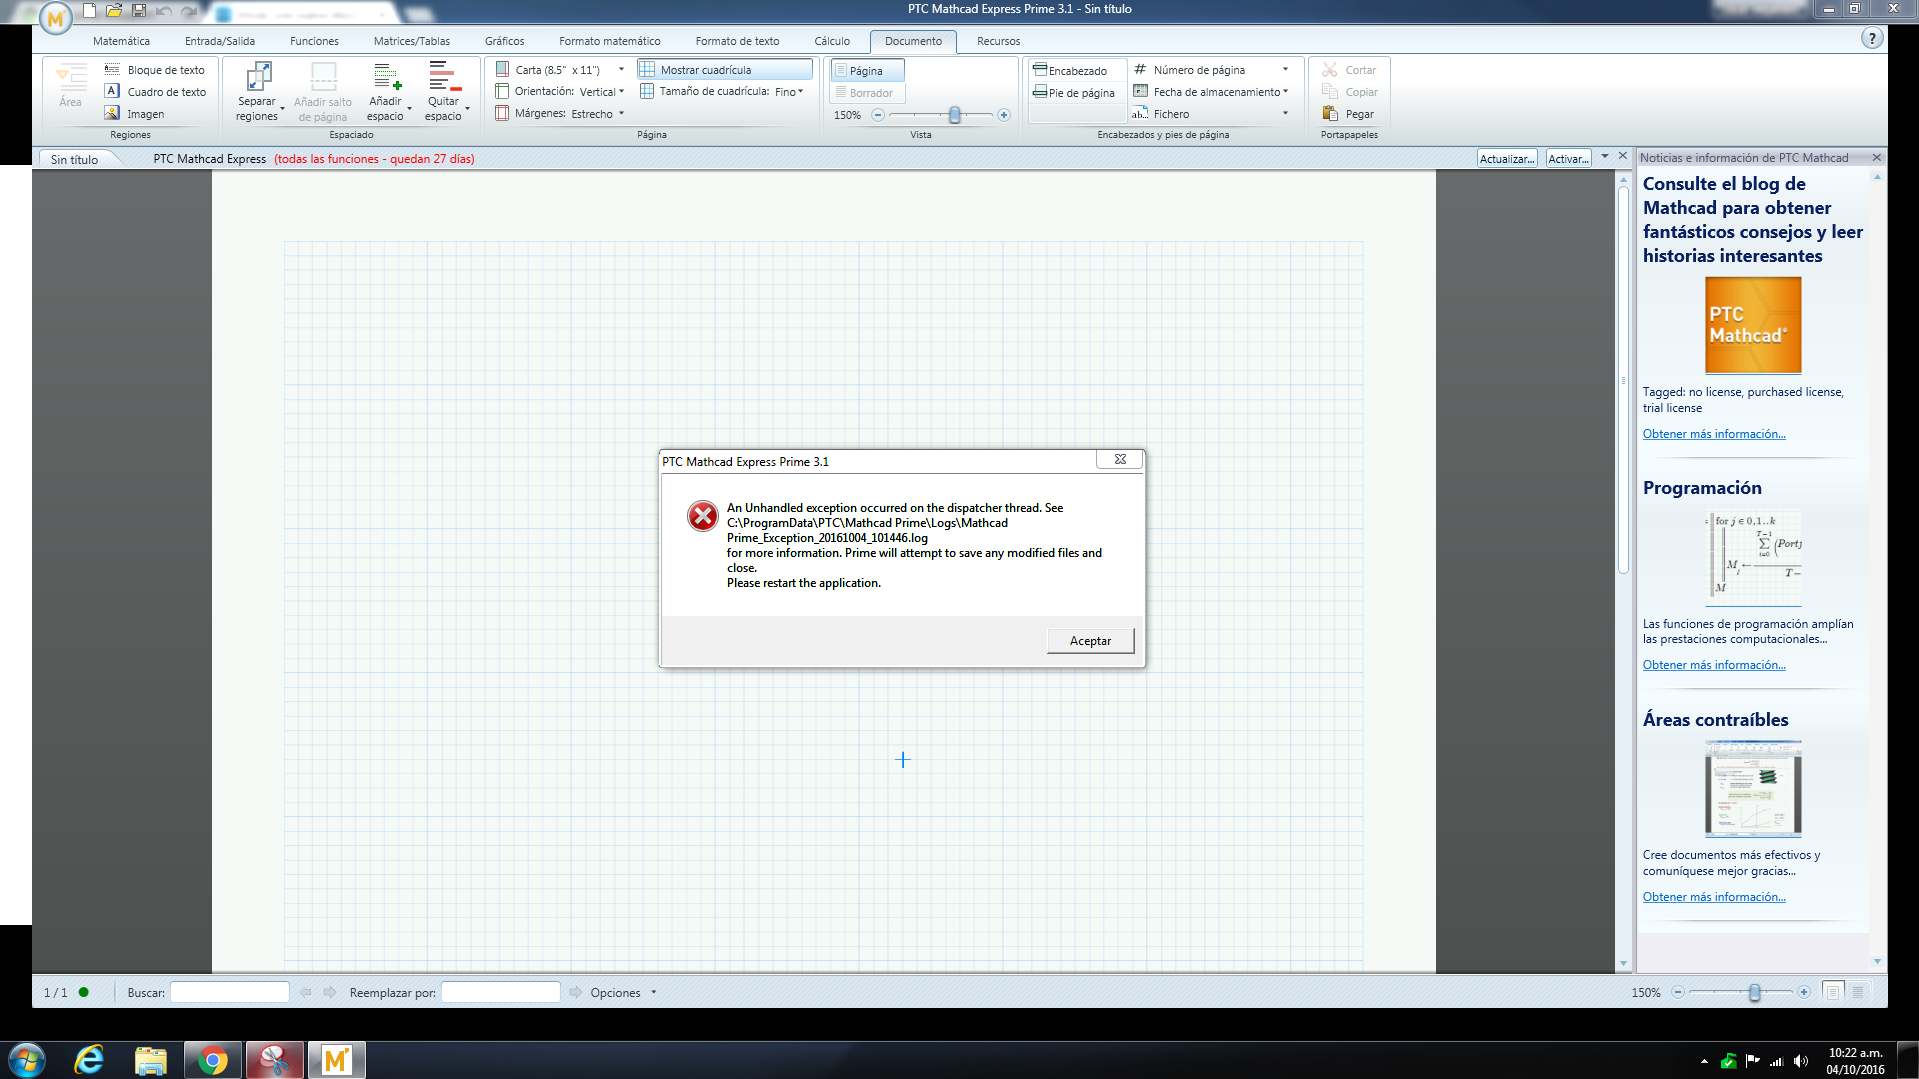The width and height of the screenshot is (1919, 1079).
Task: Insert a Bloque de texto region
Action: point(155,70)
